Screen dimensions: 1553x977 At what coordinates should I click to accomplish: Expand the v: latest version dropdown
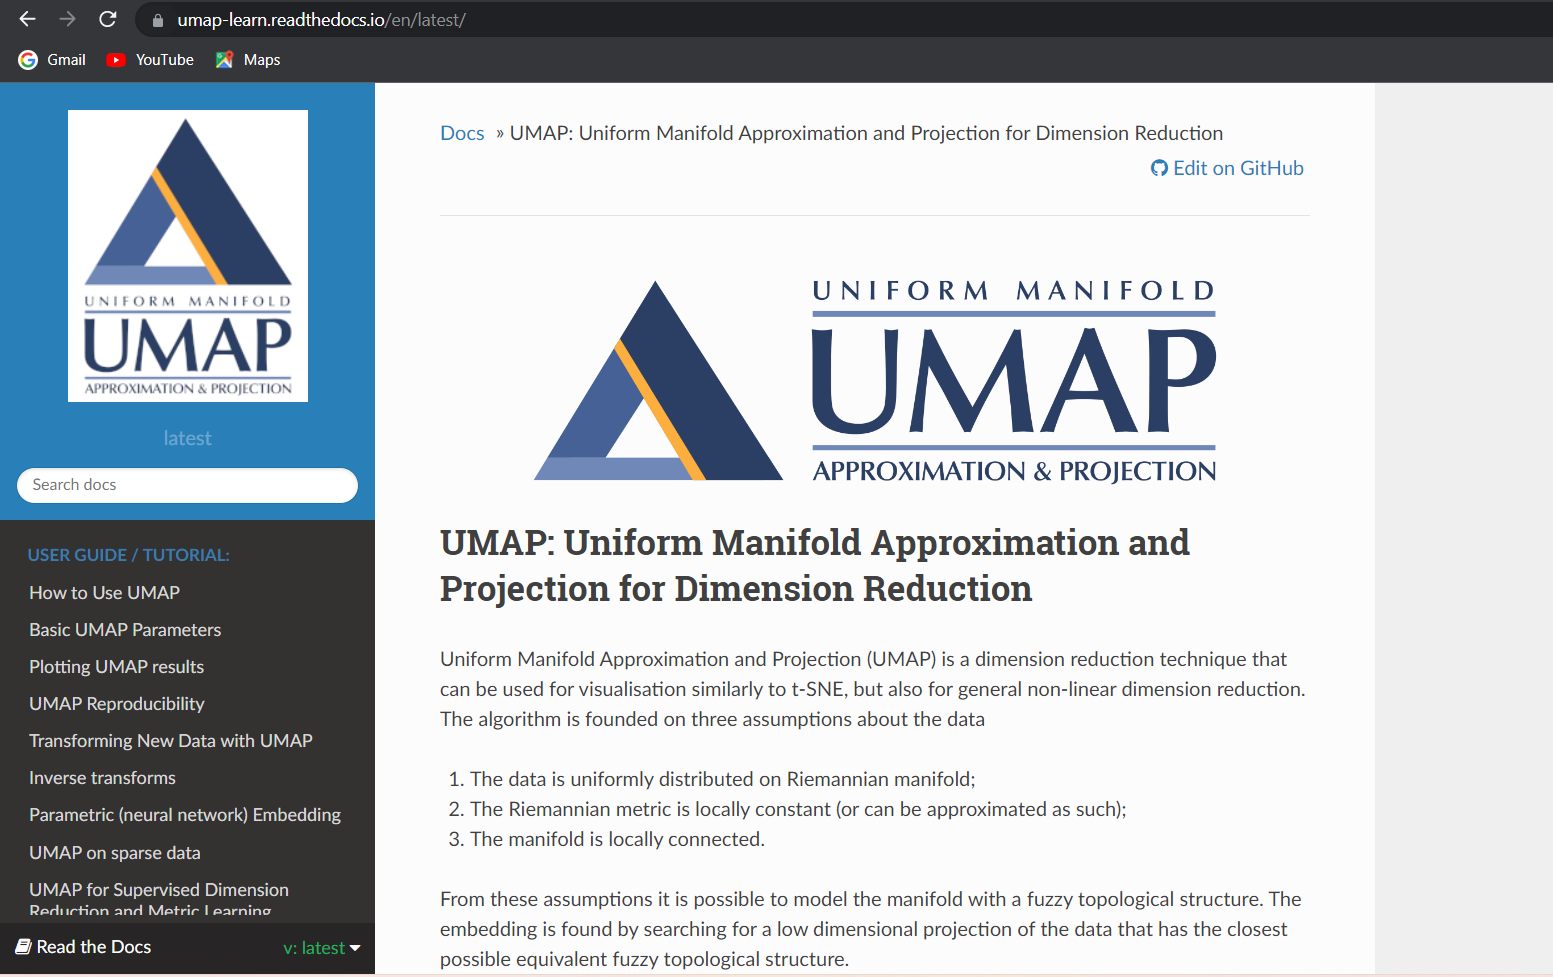click(322, 948)
